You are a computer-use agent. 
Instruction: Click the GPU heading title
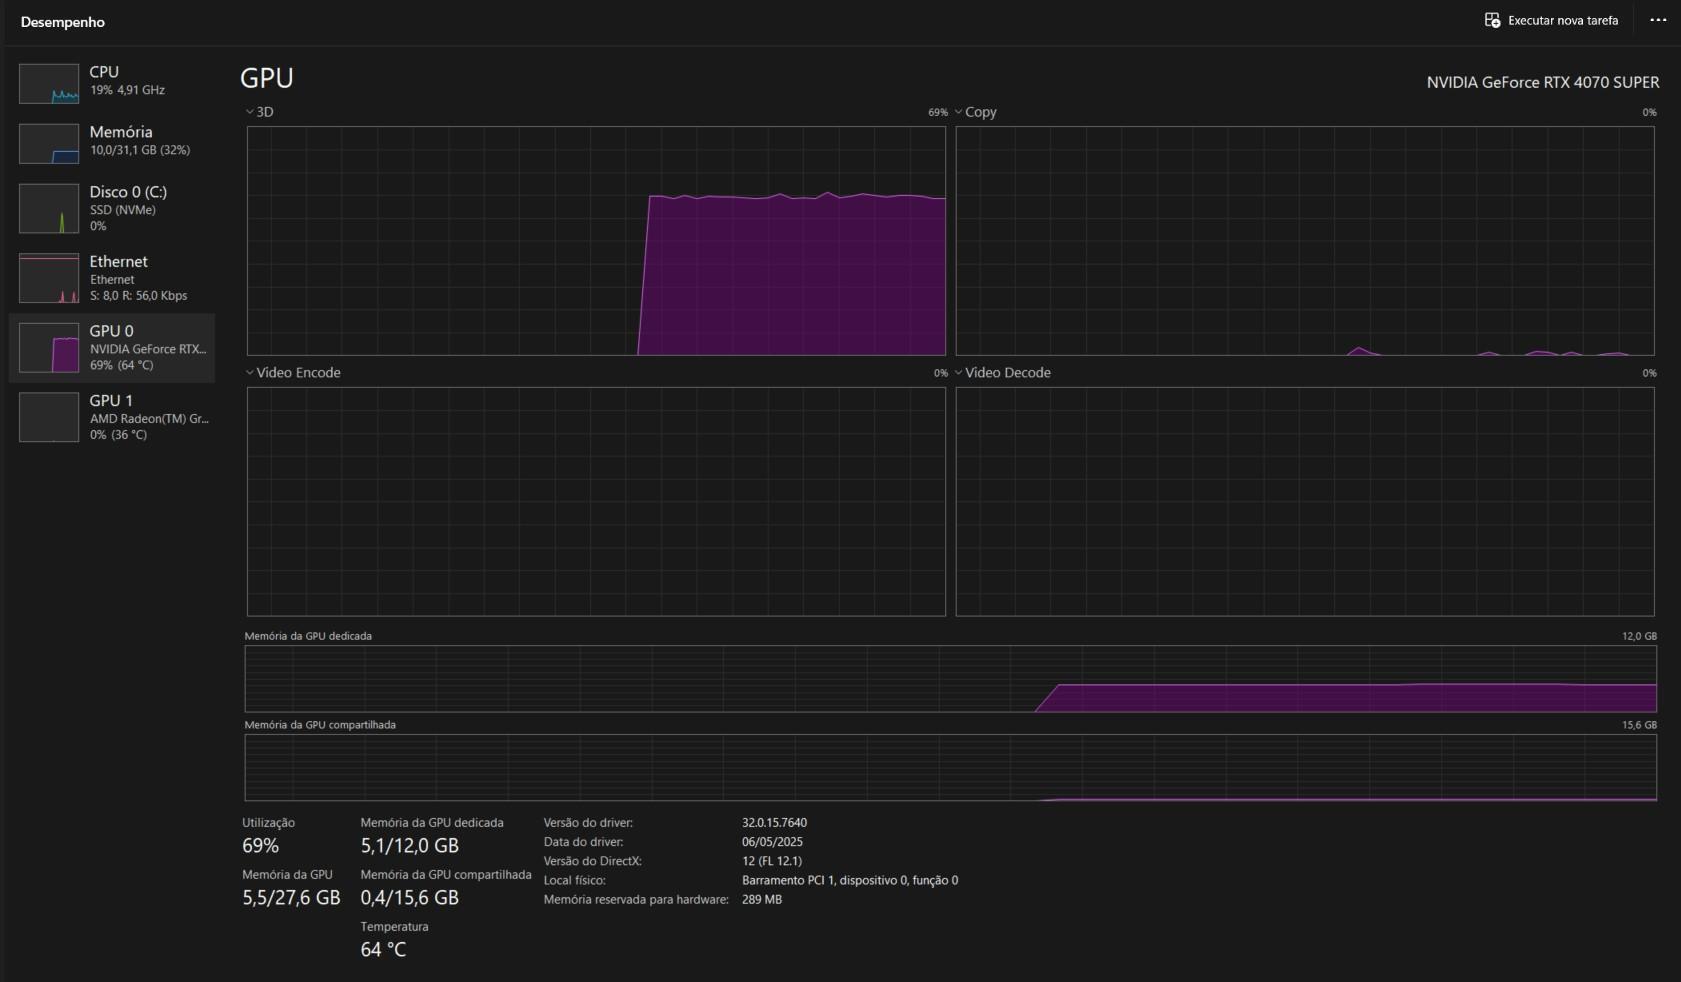(267, 78)
